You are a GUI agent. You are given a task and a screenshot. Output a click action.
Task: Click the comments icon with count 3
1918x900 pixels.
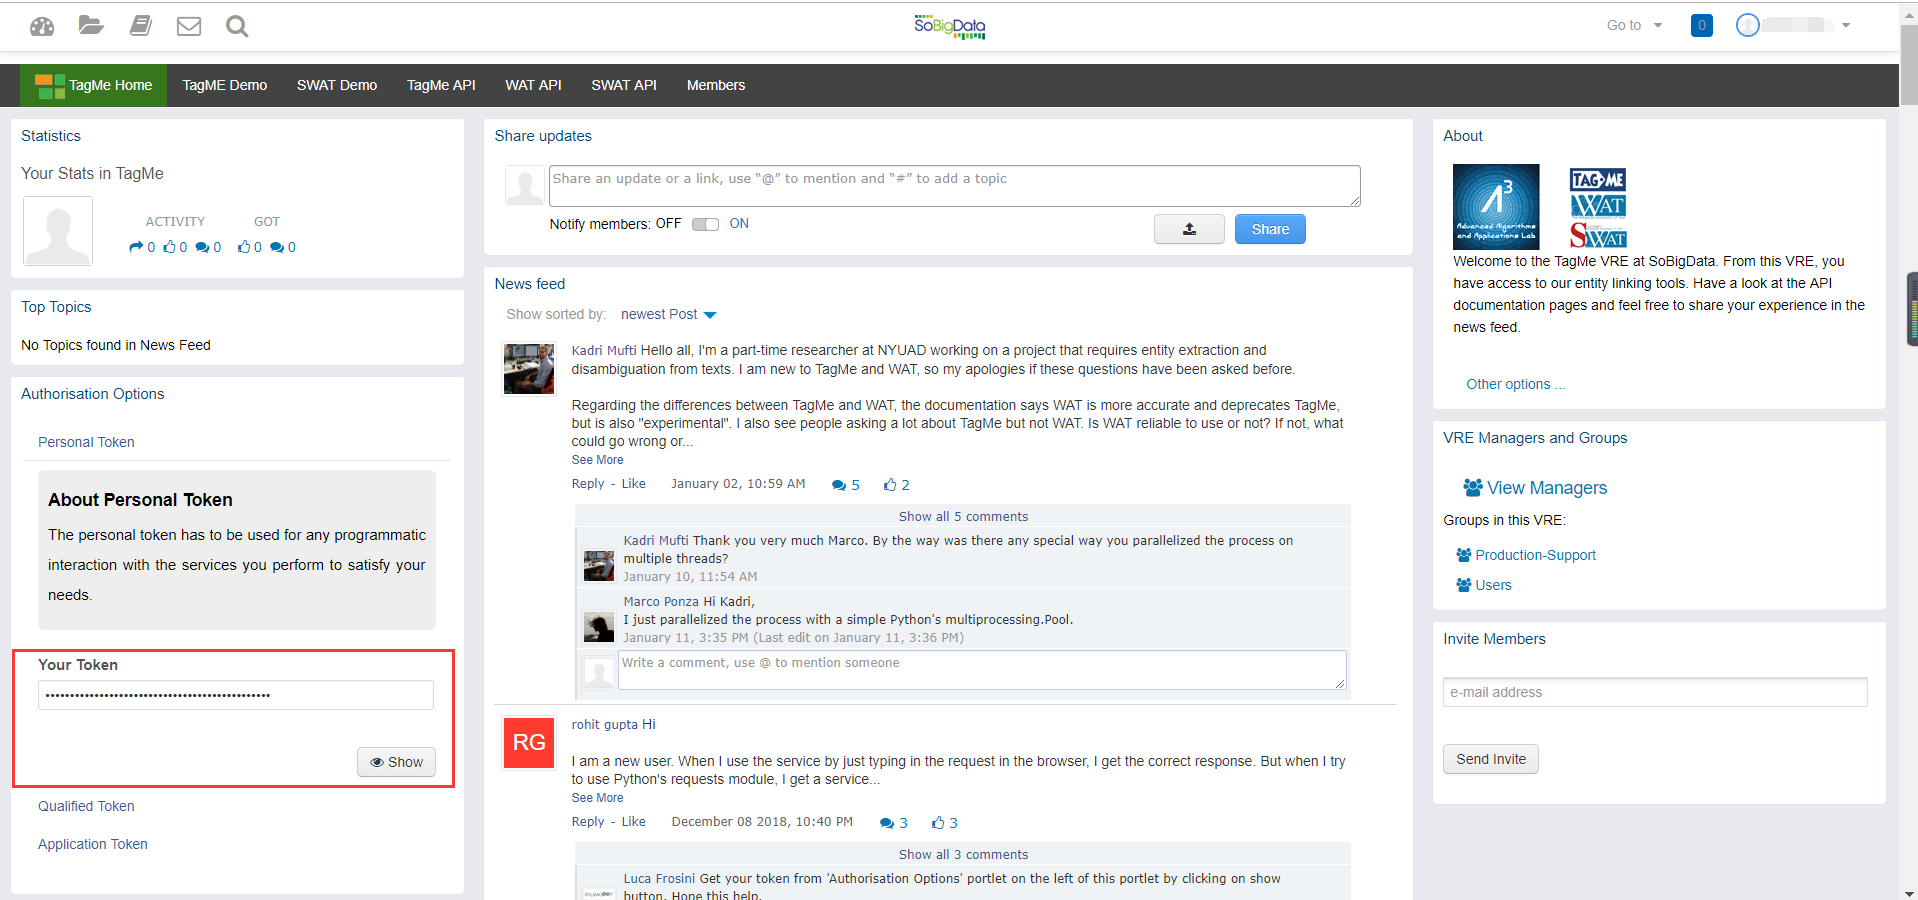click(887, 823)
